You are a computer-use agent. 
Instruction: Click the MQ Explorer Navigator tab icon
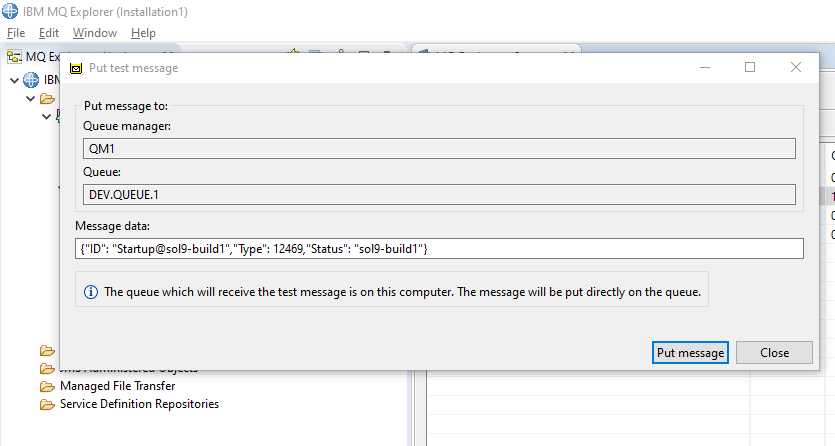click(14, 56)
